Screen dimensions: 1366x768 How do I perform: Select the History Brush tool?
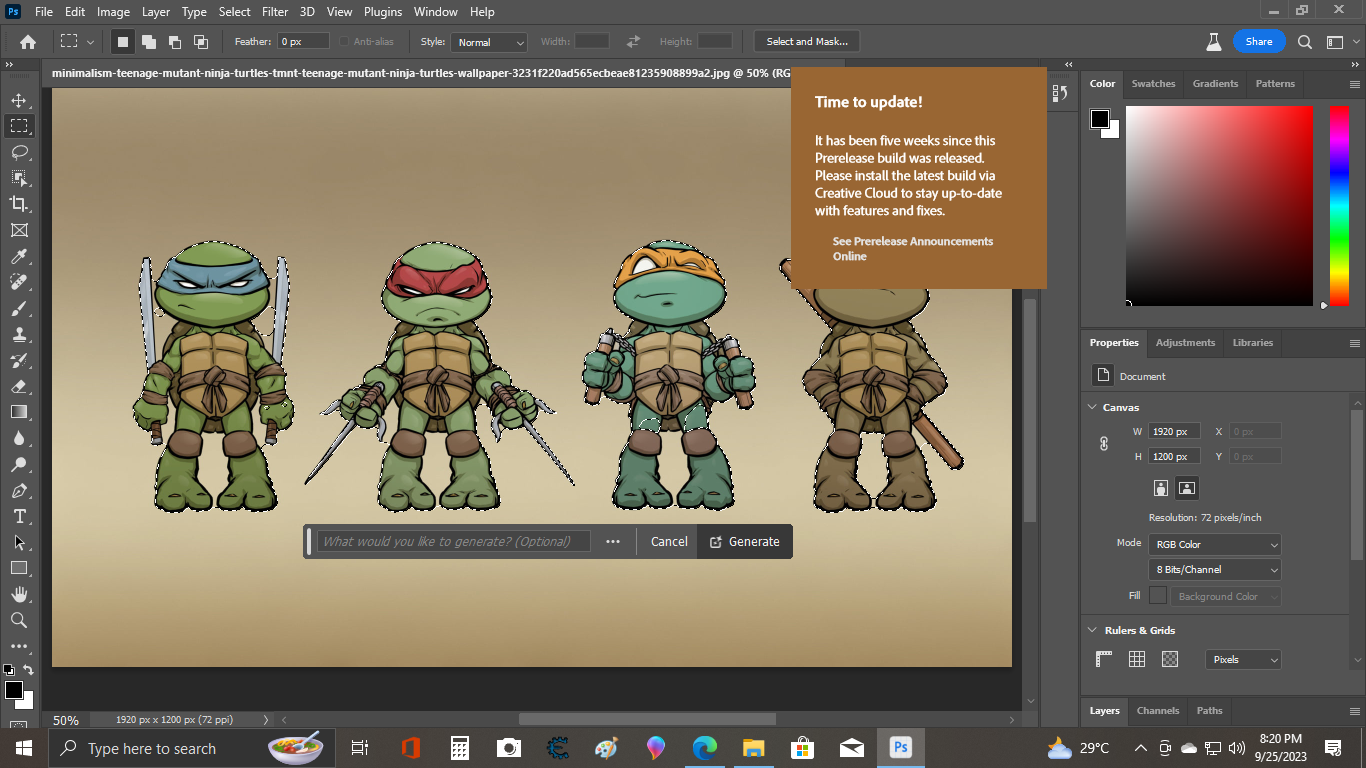click(x=19, y=360)
